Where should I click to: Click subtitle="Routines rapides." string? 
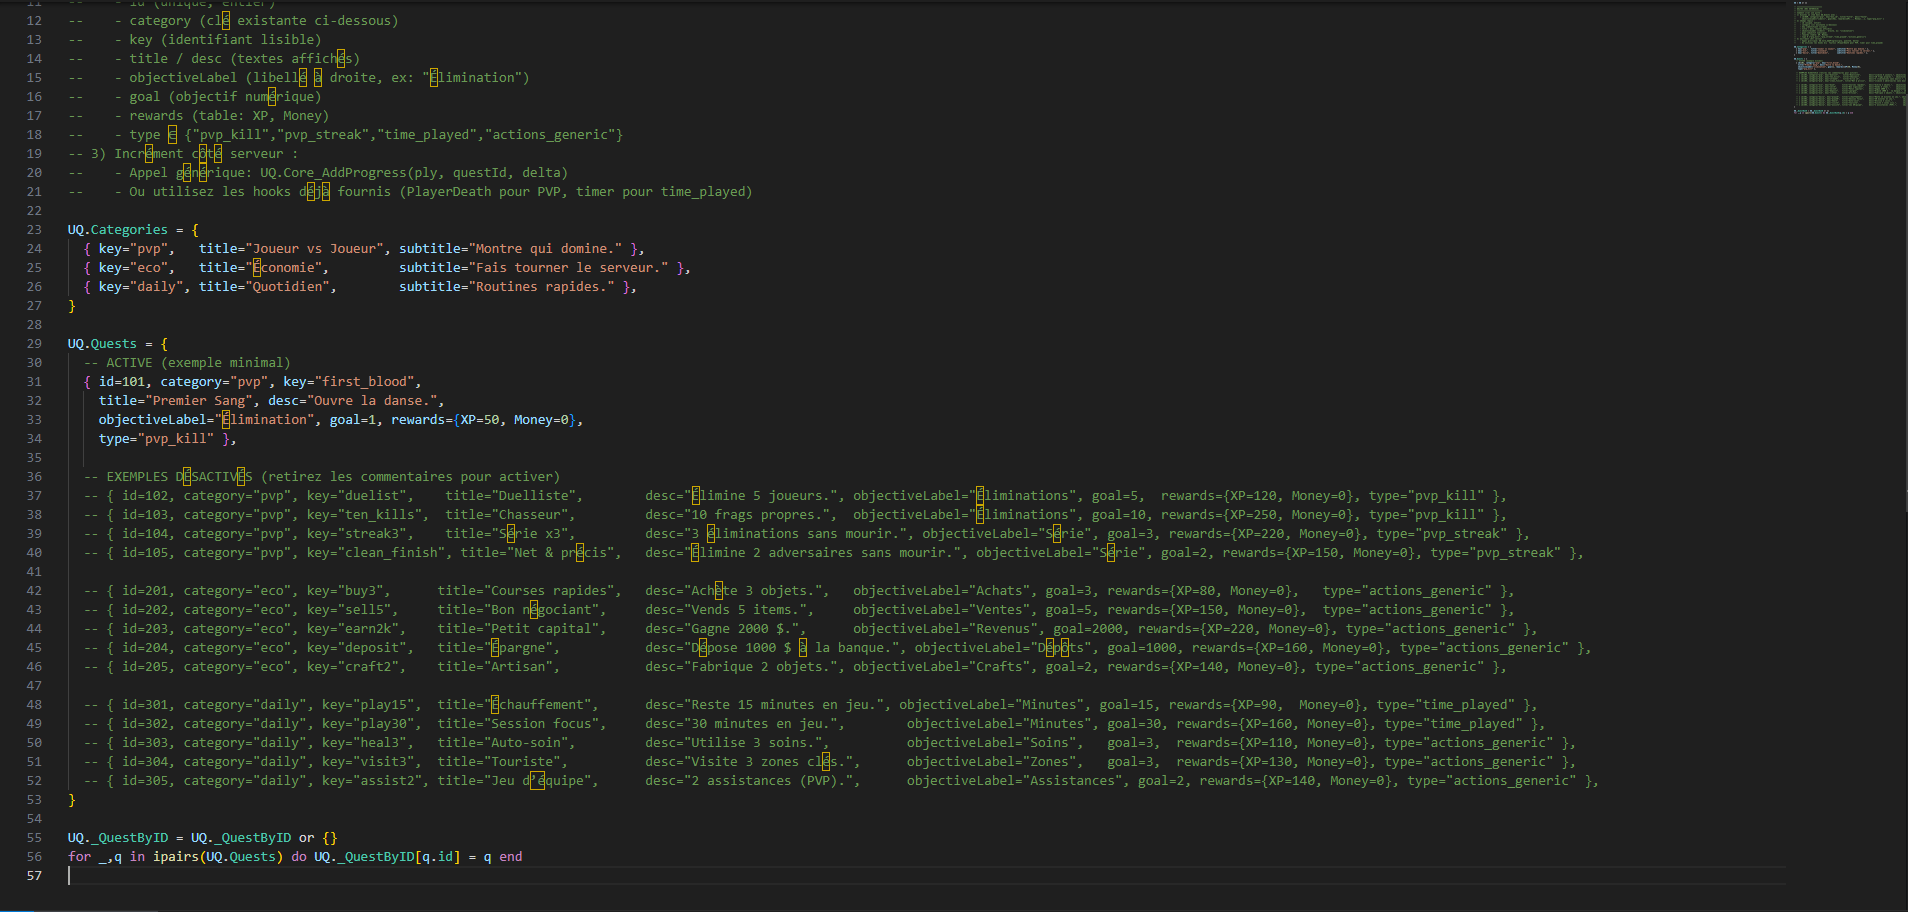(x=507, y=287)
